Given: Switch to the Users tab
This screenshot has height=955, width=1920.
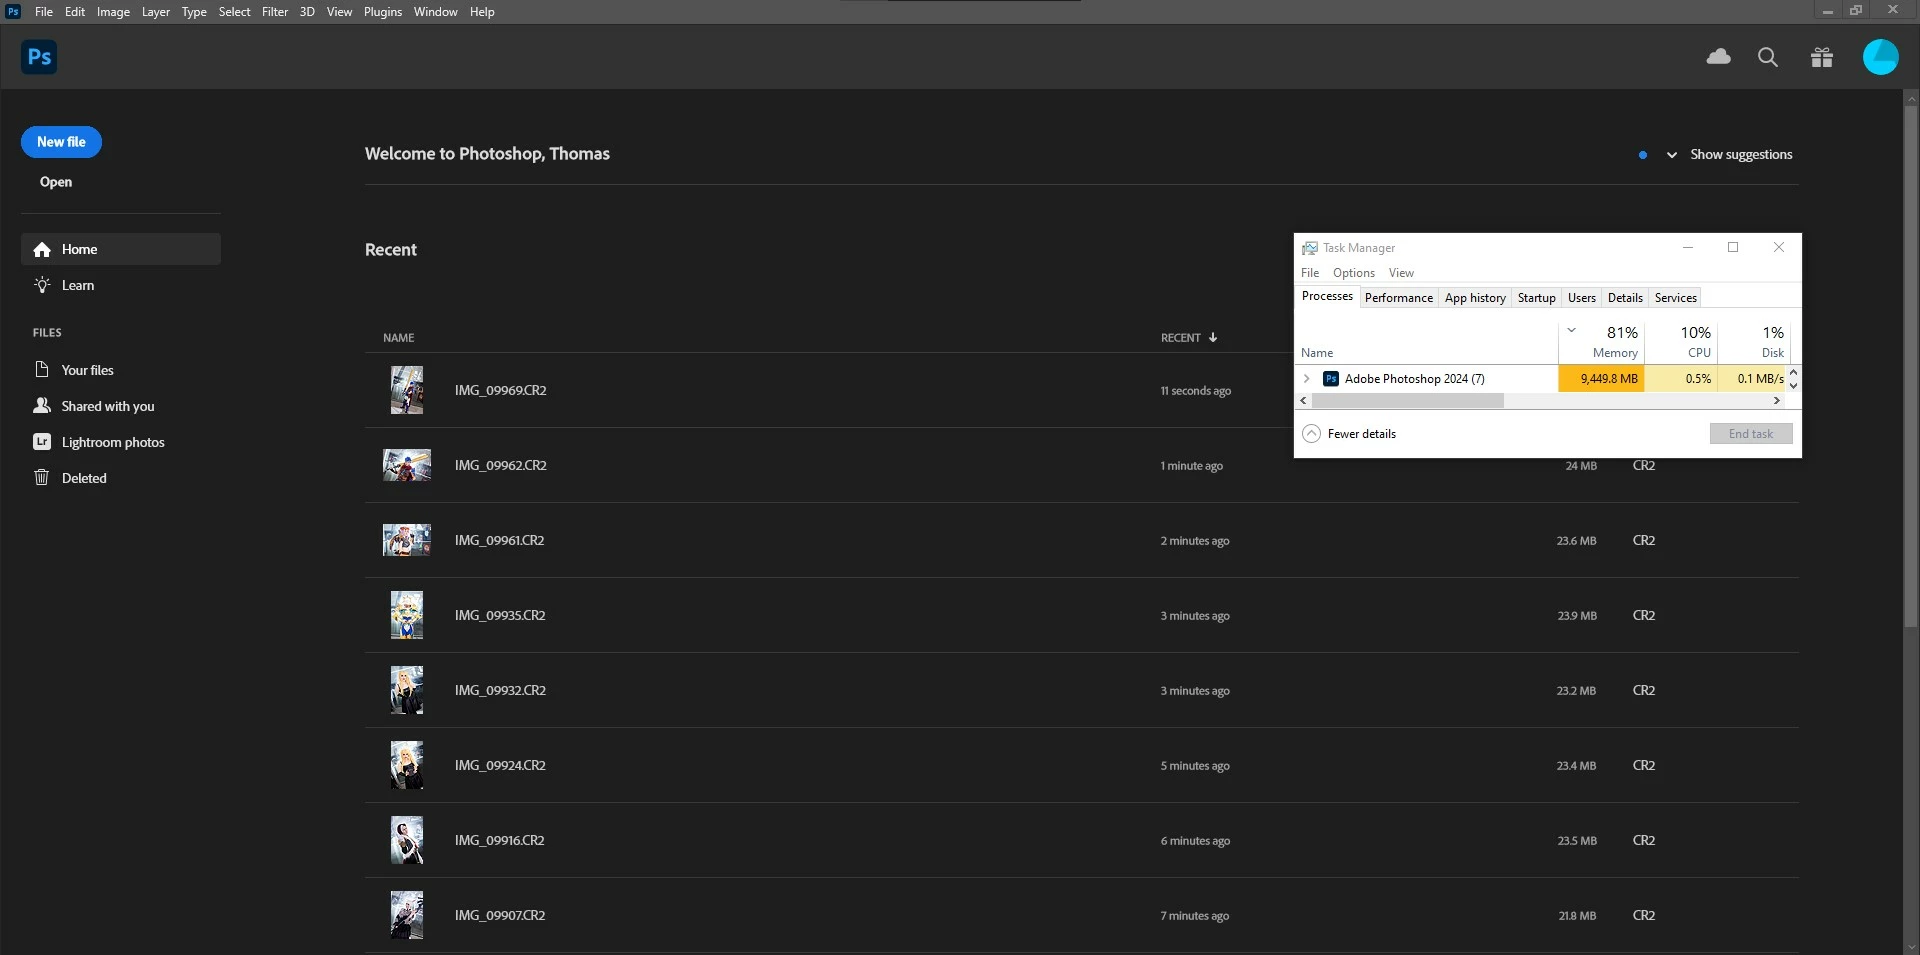Looking at the screenshot, I should [x=1582, y=298].
